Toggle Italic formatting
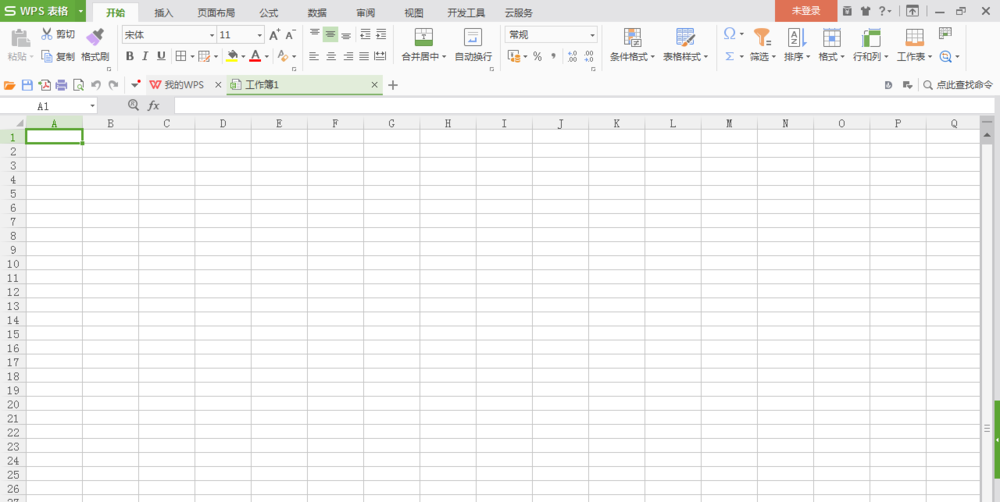Viewport: 1000px width, 502px height. click(x=145, y=56)
